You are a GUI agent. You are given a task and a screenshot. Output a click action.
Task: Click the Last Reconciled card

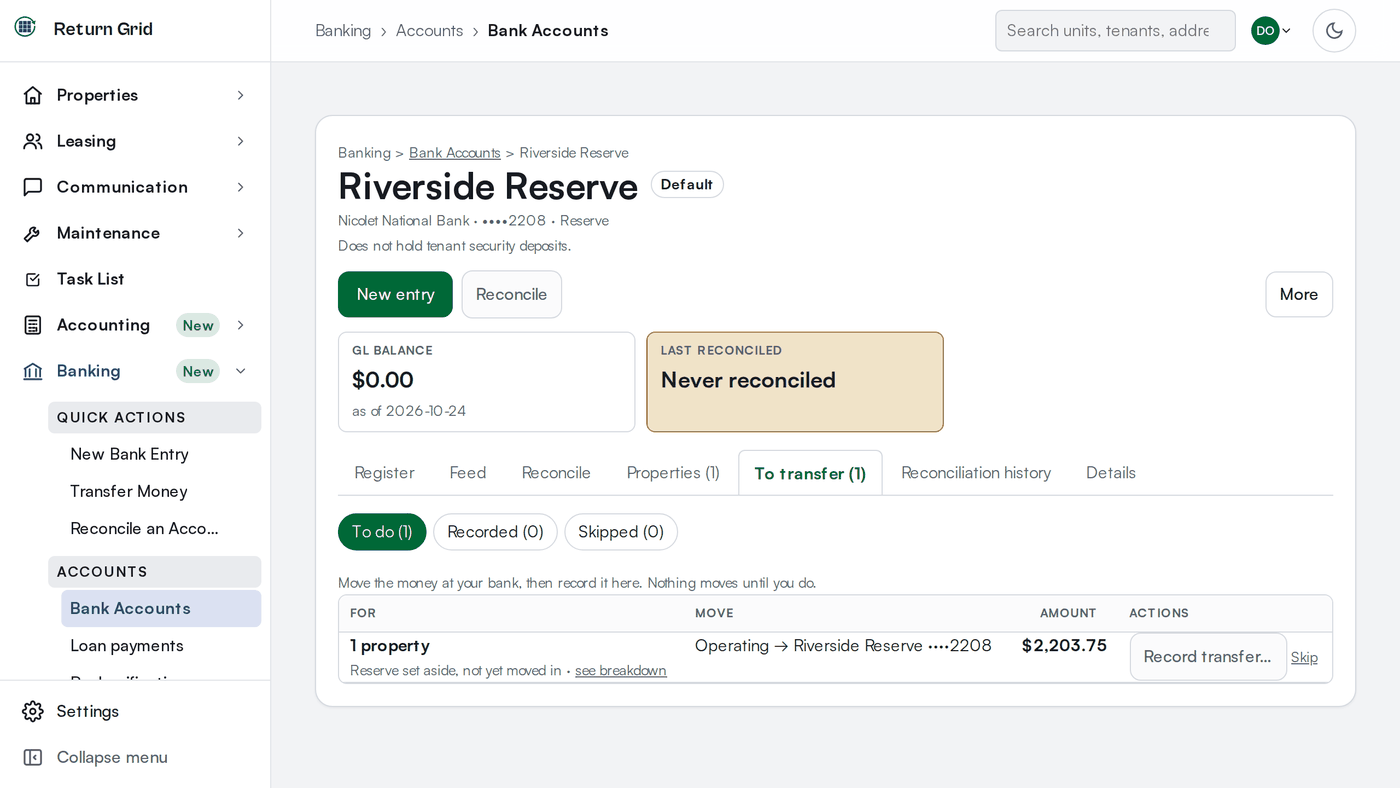click(795, 382)
